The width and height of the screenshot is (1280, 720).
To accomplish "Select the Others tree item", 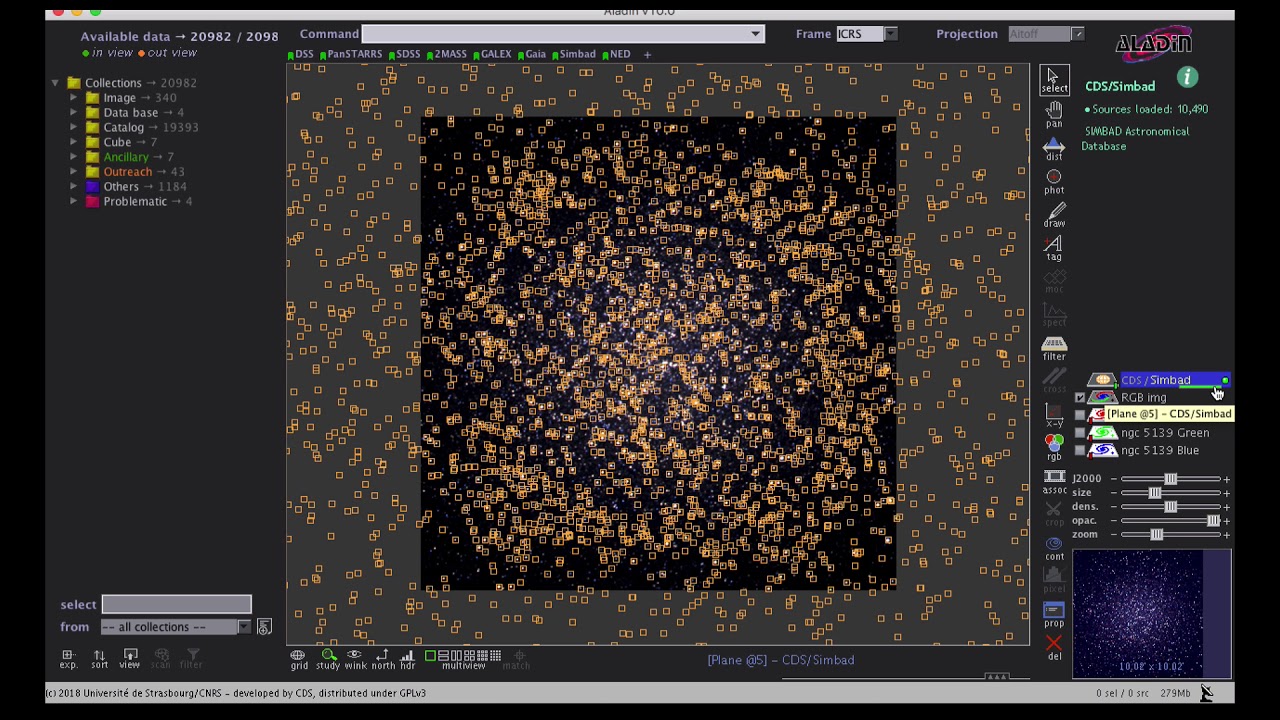I will [121, 186].
